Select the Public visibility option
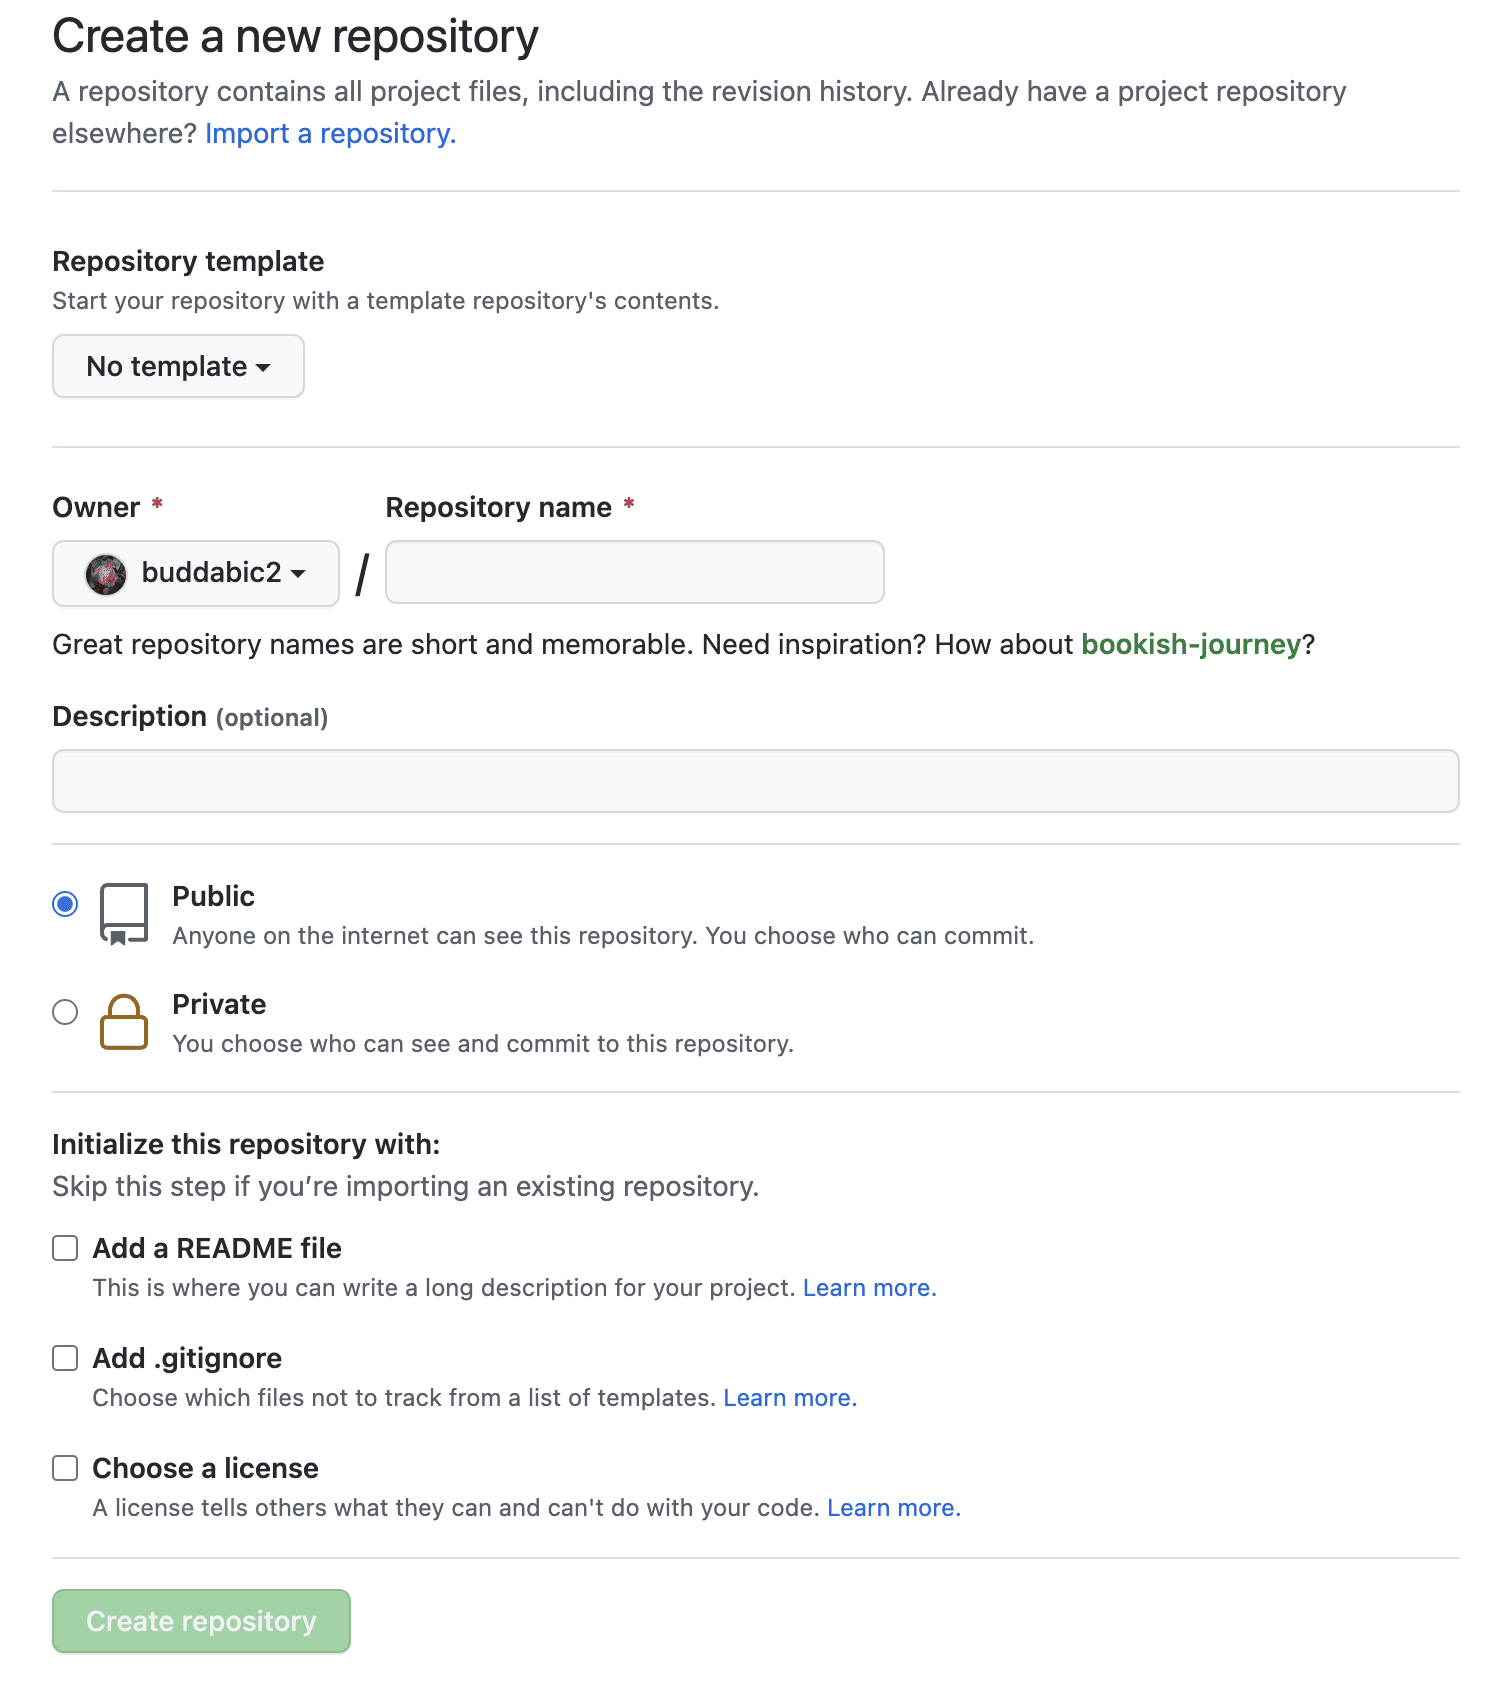 click(65, 903)
